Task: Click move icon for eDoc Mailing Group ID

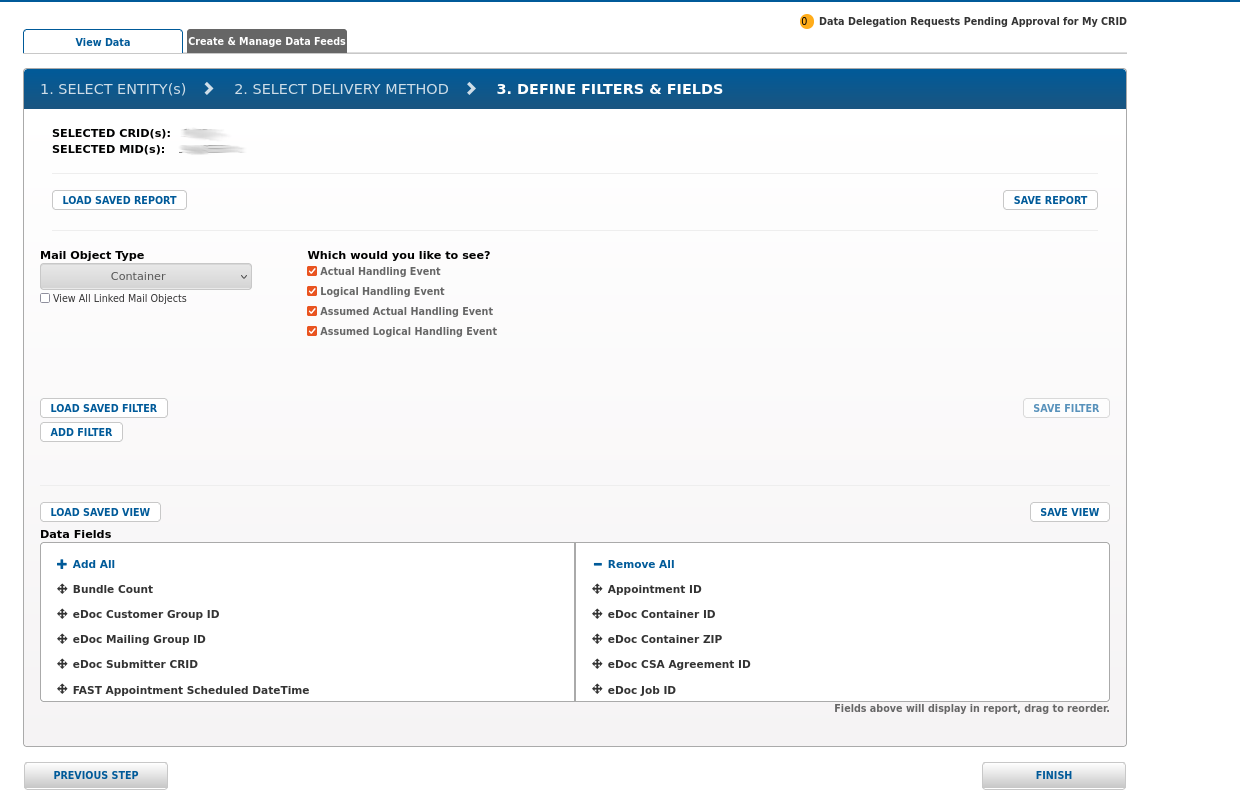Action: [x=62, y=640]
